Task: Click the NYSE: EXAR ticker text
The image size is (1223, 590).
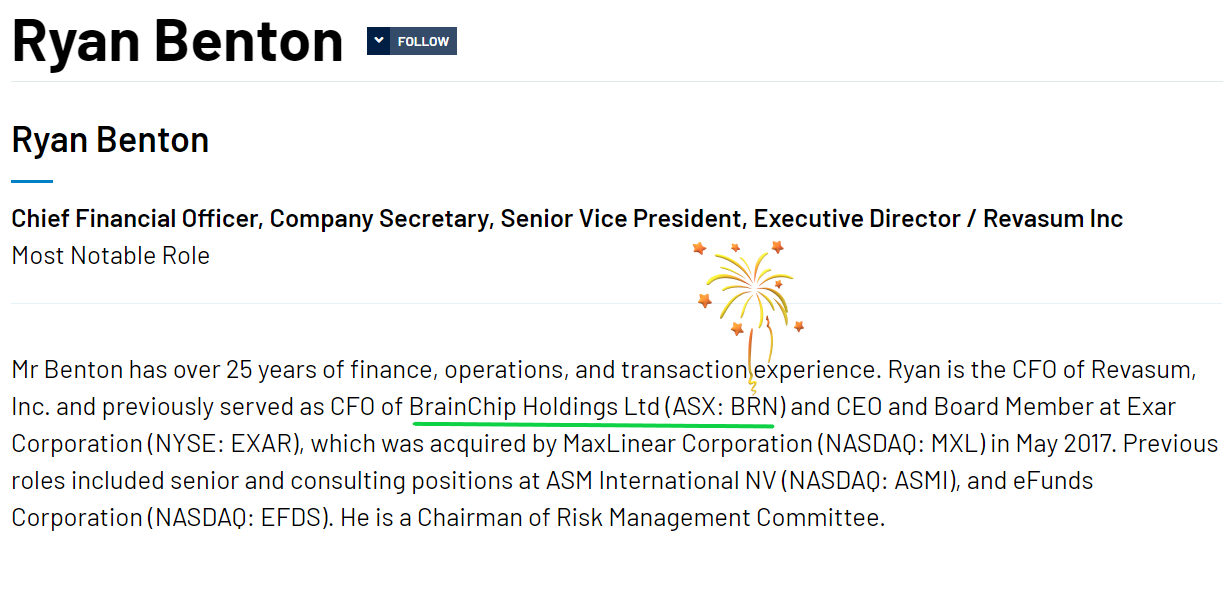Action: [x=225, y=444]
